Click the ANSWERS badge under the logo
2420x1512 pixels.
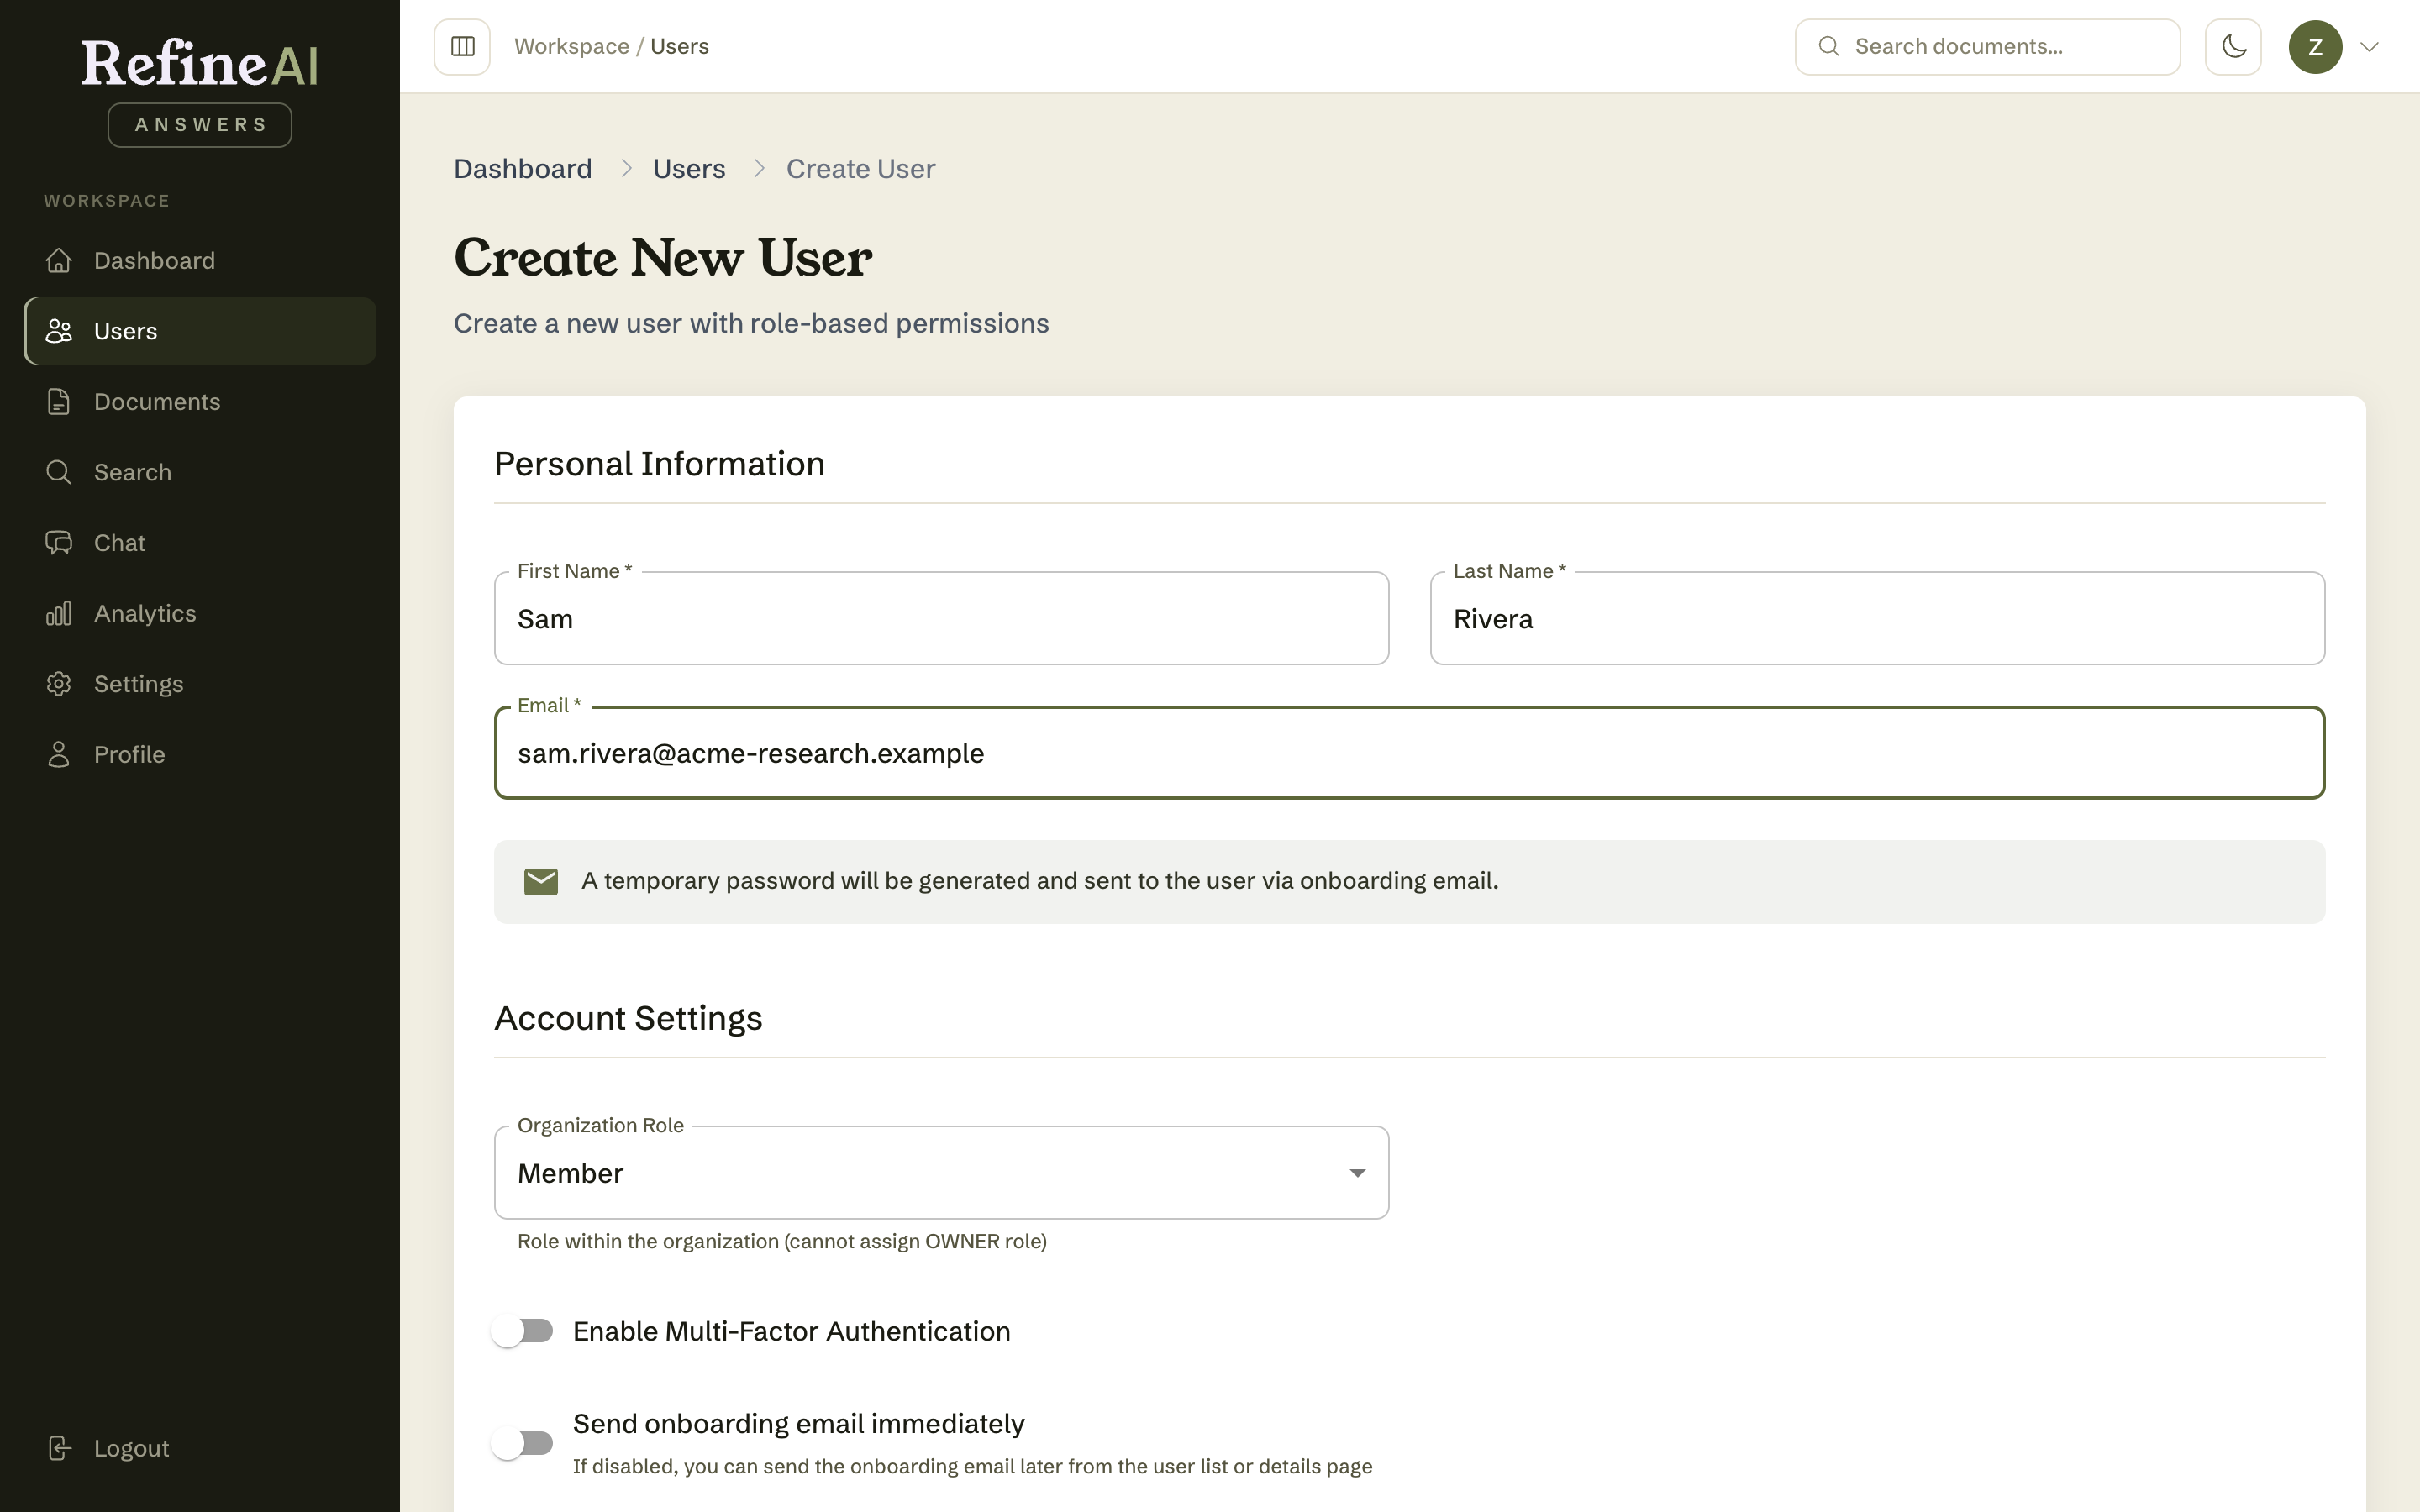coord(200,125)
